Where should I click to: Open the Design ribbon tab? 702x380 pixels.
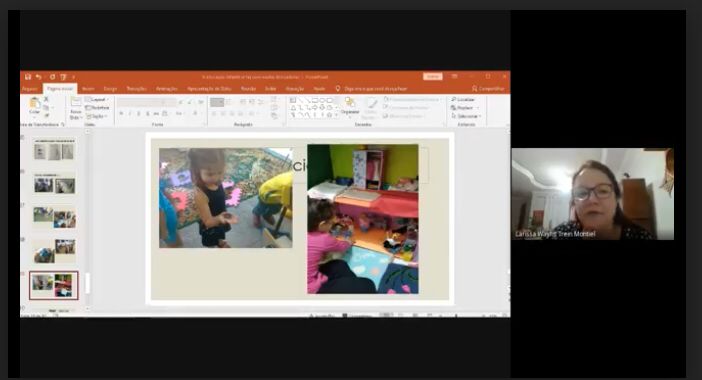click(x=110, y=89)
